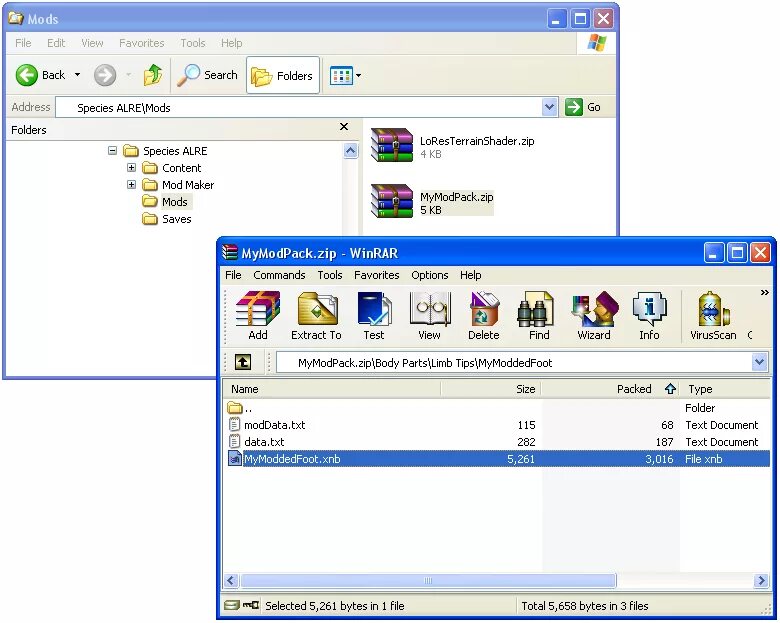Image resolution: width=780 pixels, height=623 pixels.
Task: Click up arrow of Folders pane scrollbar
Action: point(350,151)
